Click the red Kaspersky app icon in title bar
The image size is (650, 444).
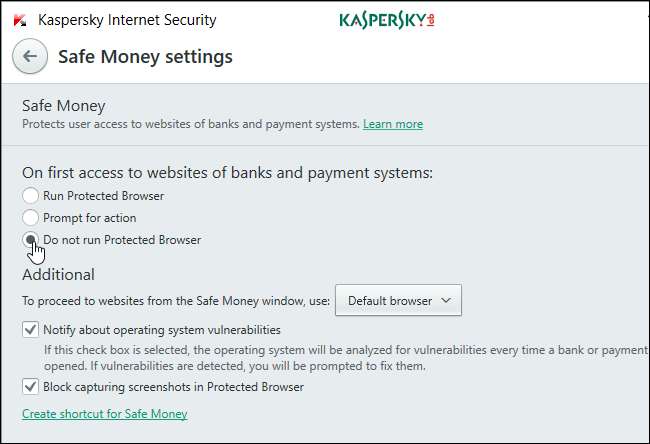(20, 20)
